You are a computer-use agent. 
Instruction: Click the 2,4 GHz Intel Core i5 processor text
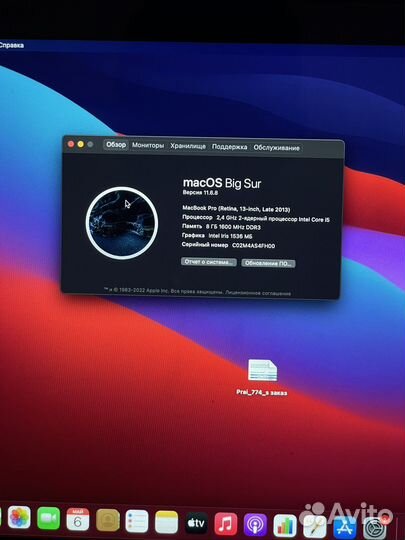coord(273,219)
